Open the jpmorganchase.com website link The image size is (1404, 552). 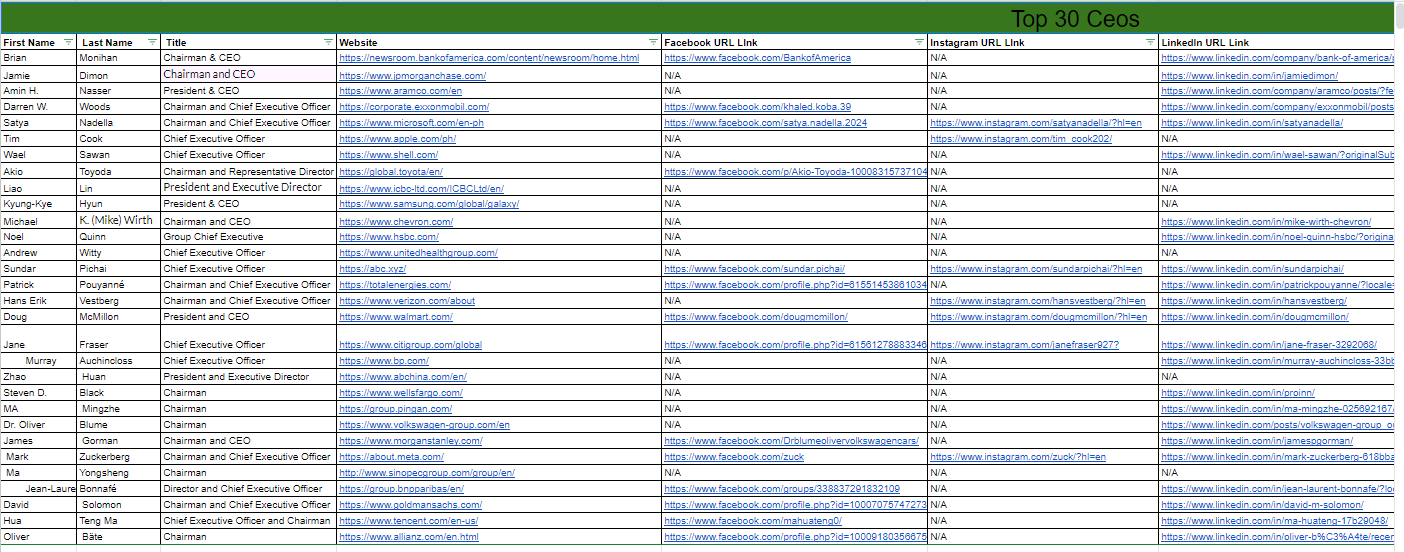413,75
